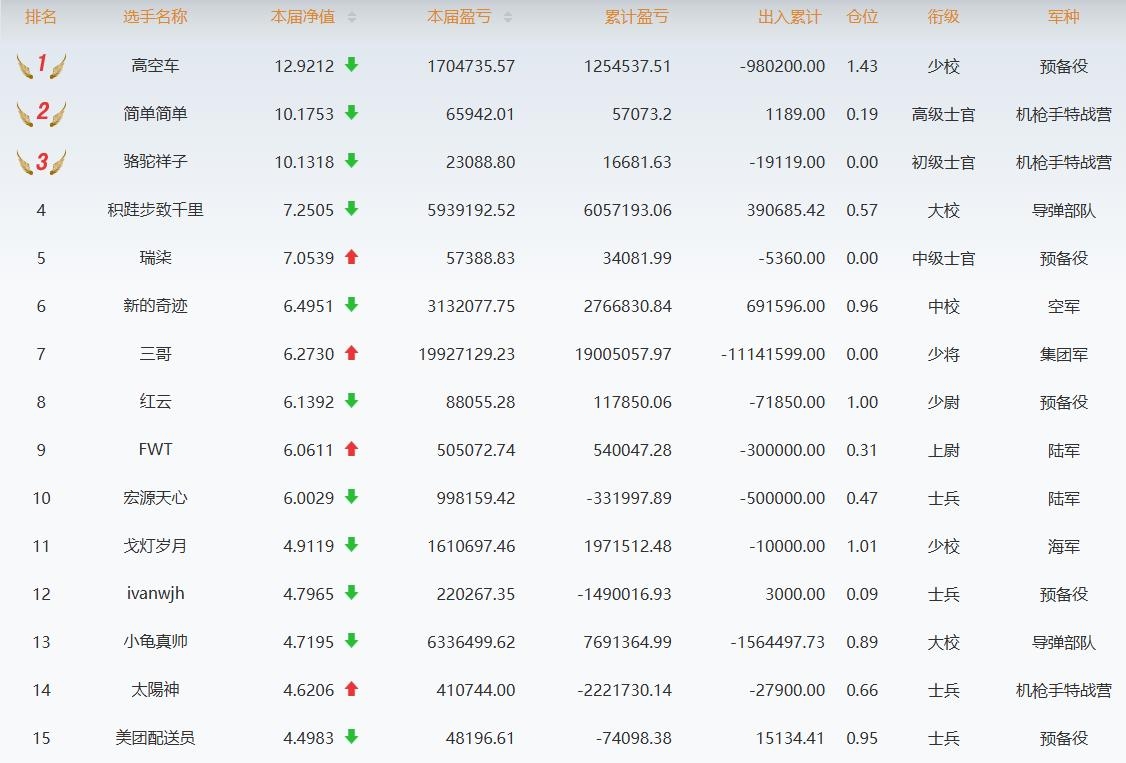Click the green down arrow beside 4.4983
Screen dimensions: 1126x763
(351, 737)
